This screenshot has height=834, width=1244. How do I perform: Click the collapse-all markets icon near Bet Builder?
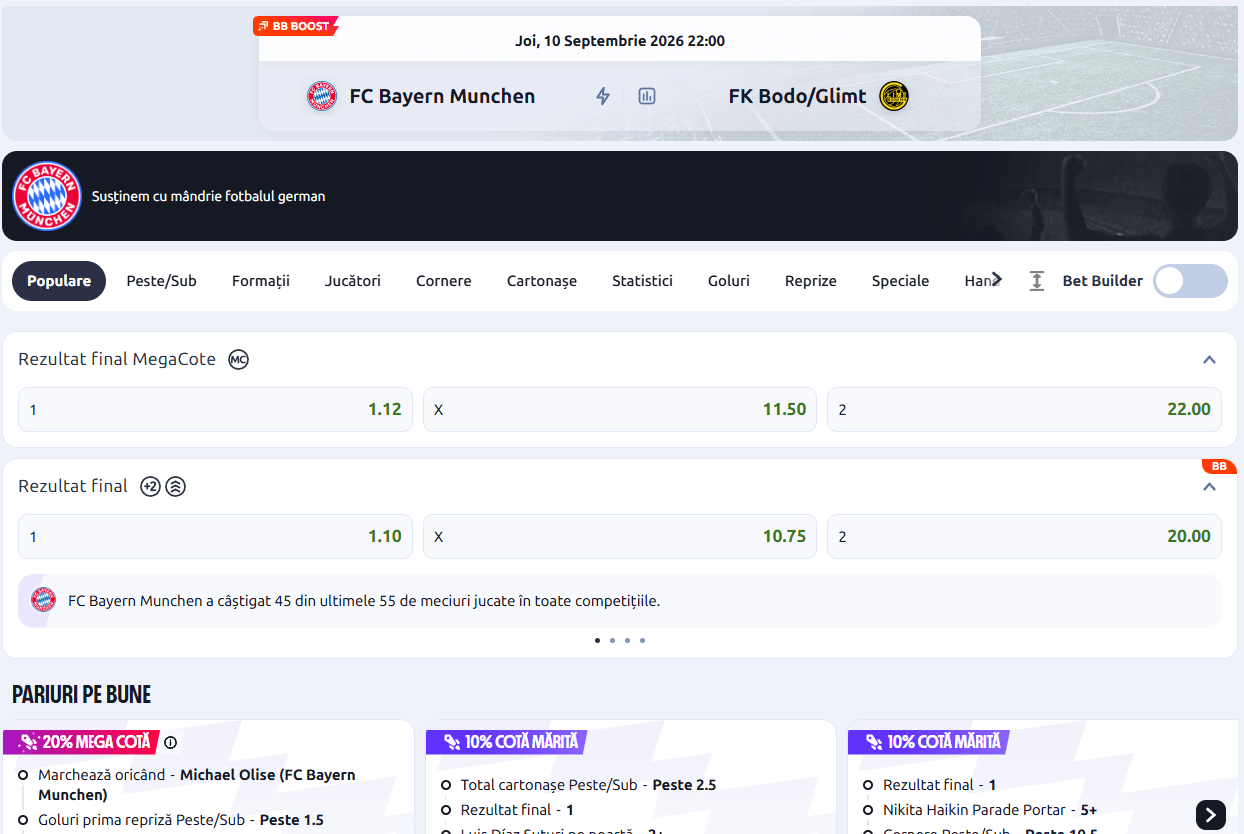click(1037, 281)
